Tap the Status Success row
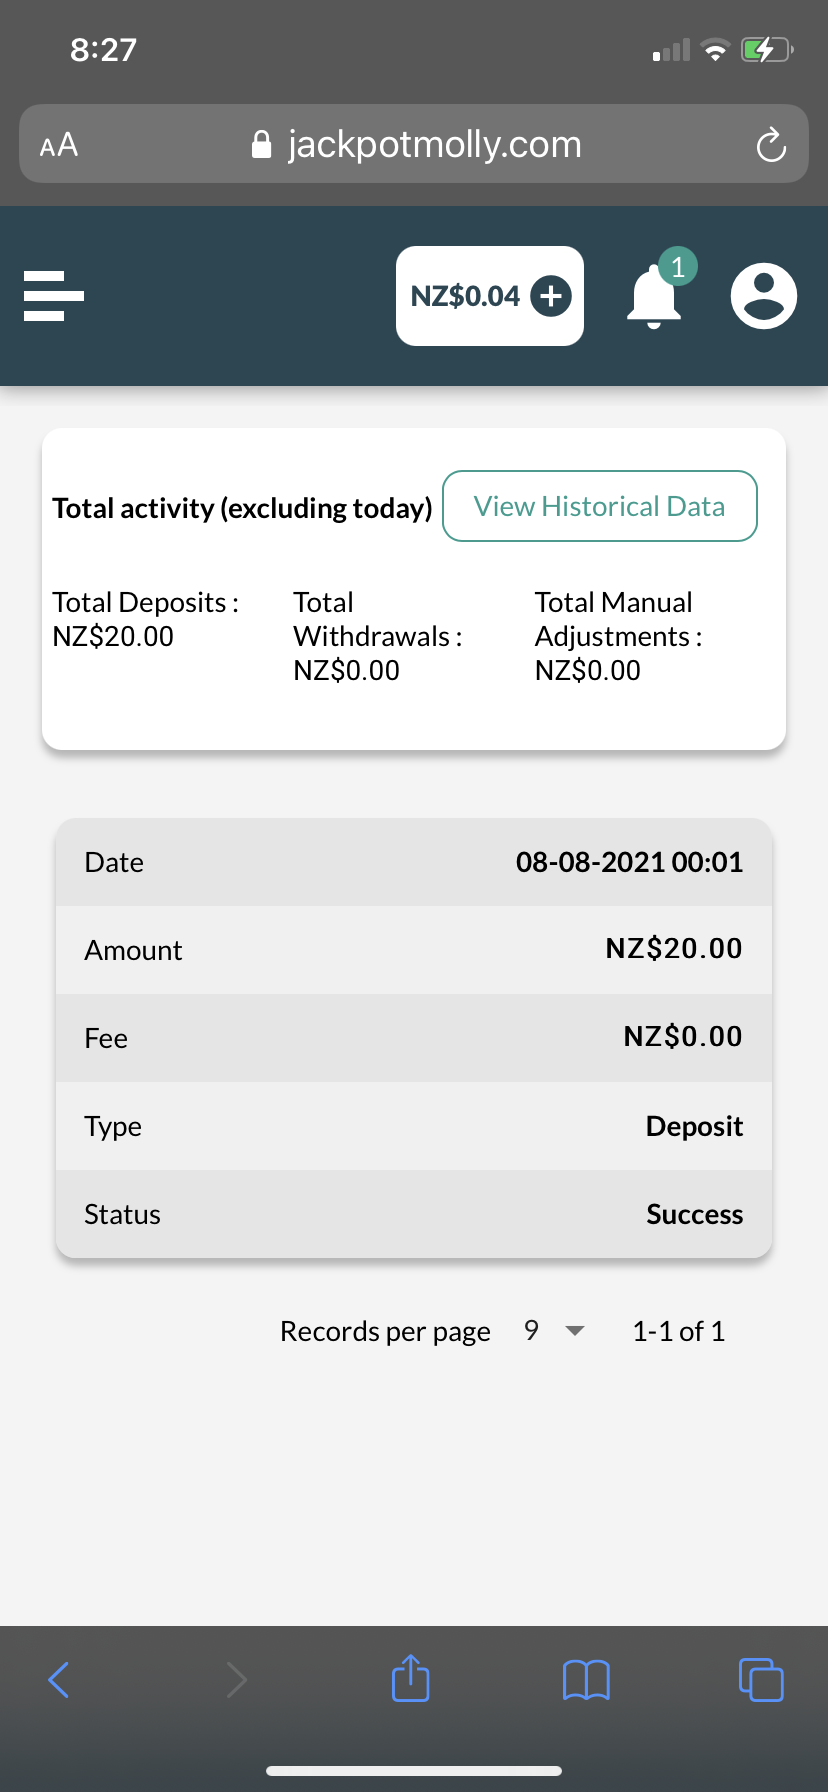This screenshot has width=828, height=1792. coord(414,1214)
